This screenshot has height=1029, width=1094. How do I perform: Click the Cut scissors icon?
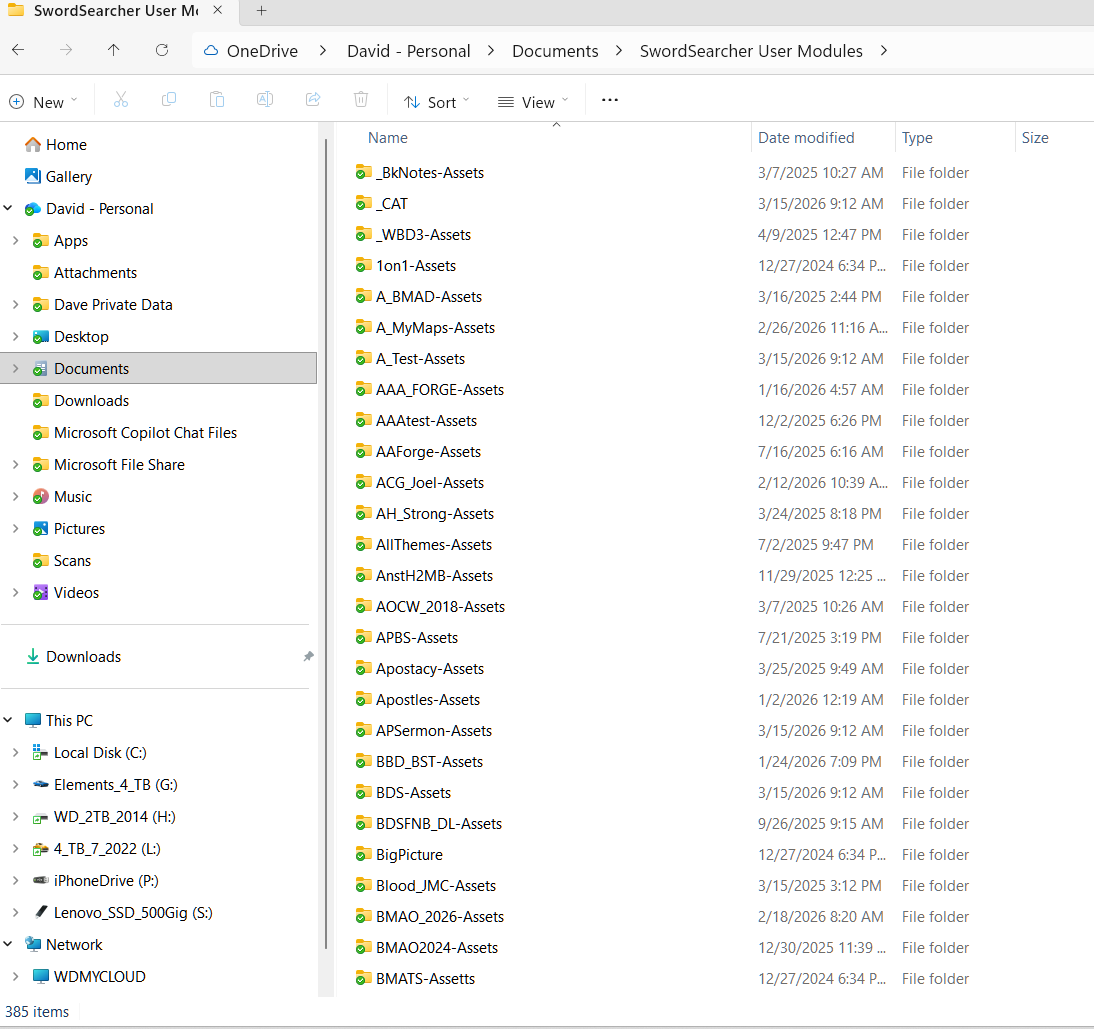click(121, 100)
